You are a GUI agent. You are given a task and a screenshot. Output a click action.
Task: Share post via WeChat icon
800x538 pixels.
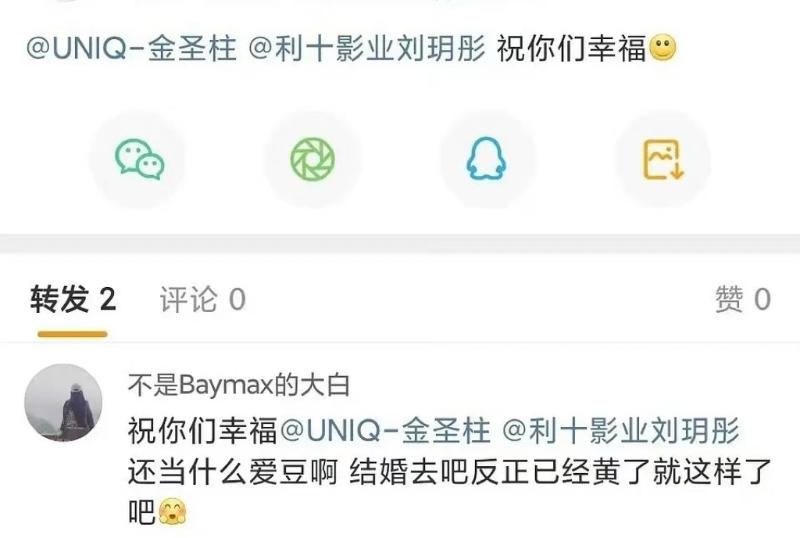pyautogui.click(x=139, y=159)
